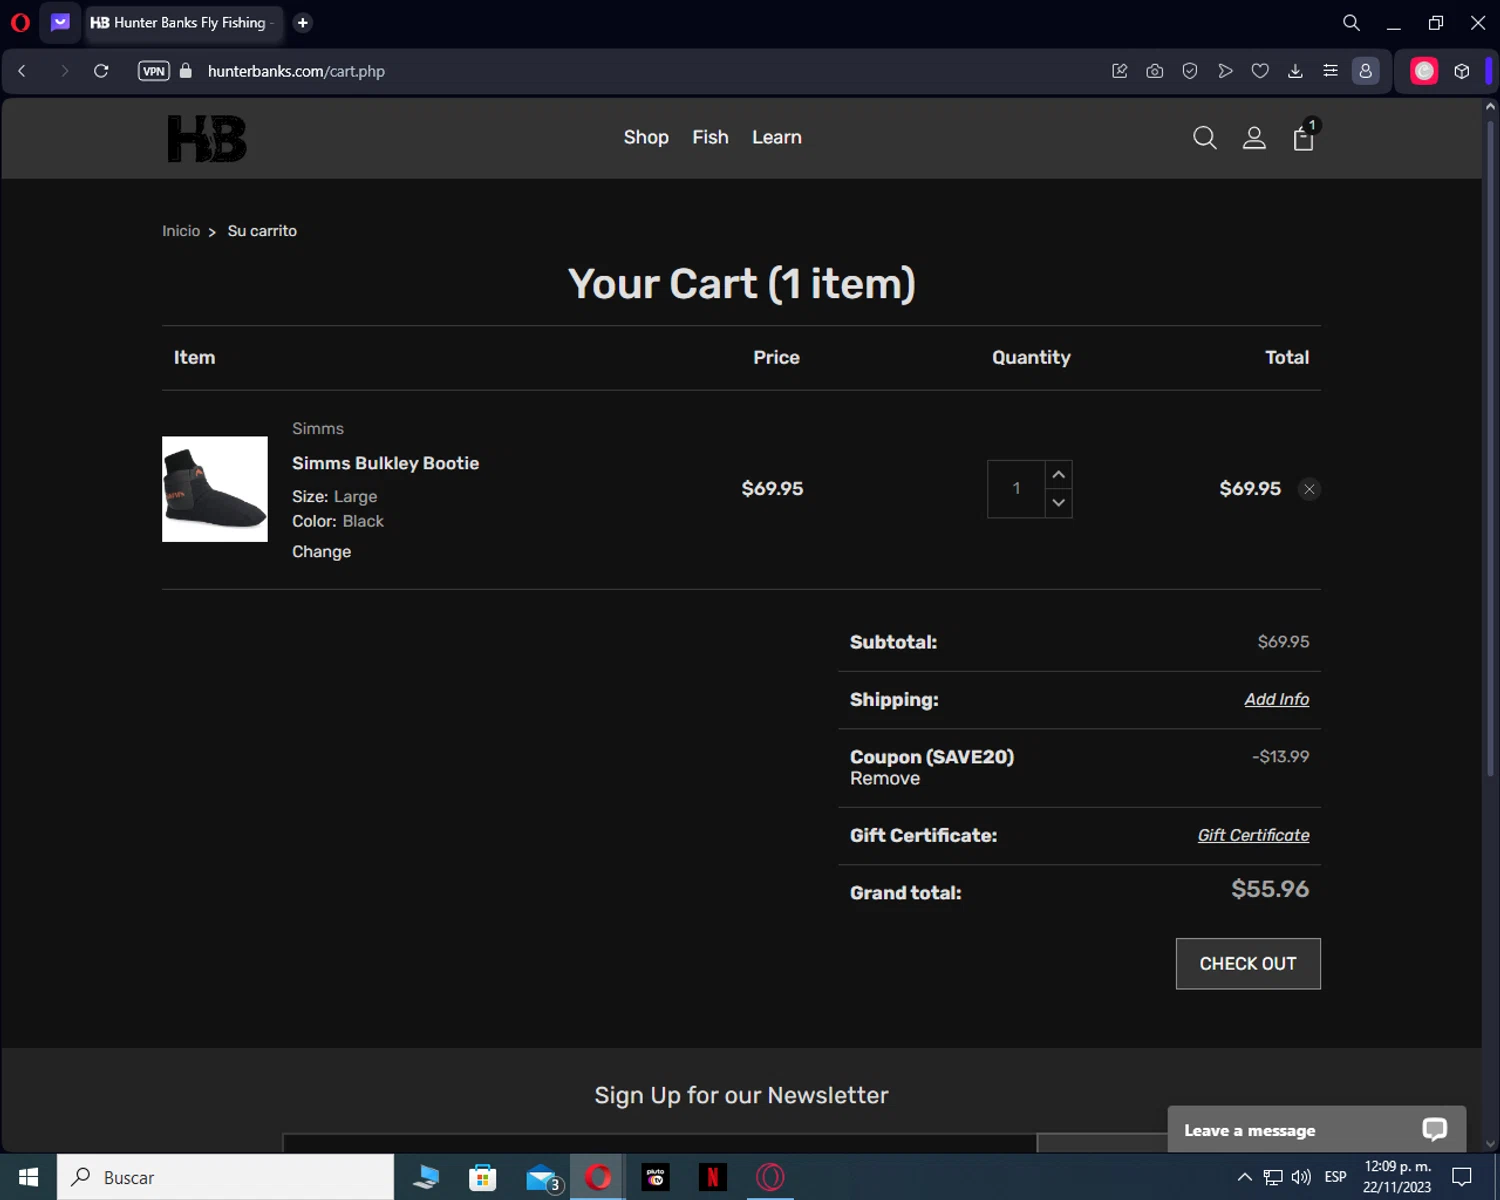The image size is (1500, 1200).
Task: Open the easy setup lines icon
Action: 1330,71
